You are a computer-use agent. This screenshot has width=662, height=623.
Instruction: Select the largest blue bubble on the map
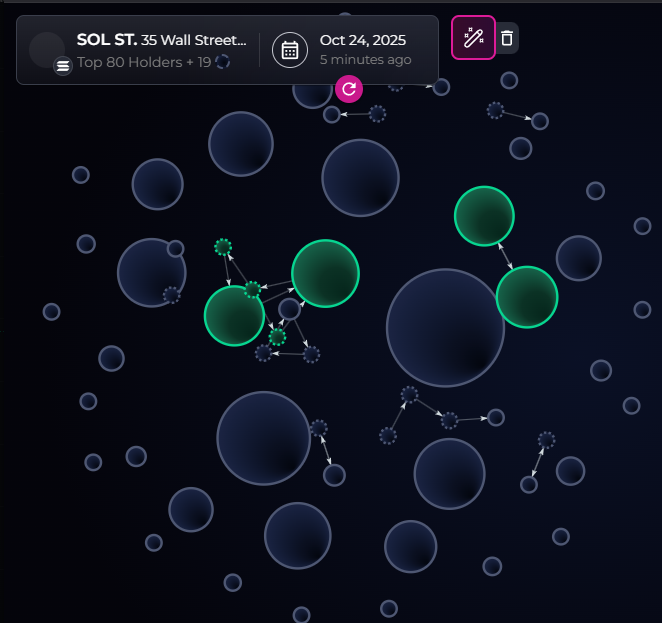coord(445,328)
